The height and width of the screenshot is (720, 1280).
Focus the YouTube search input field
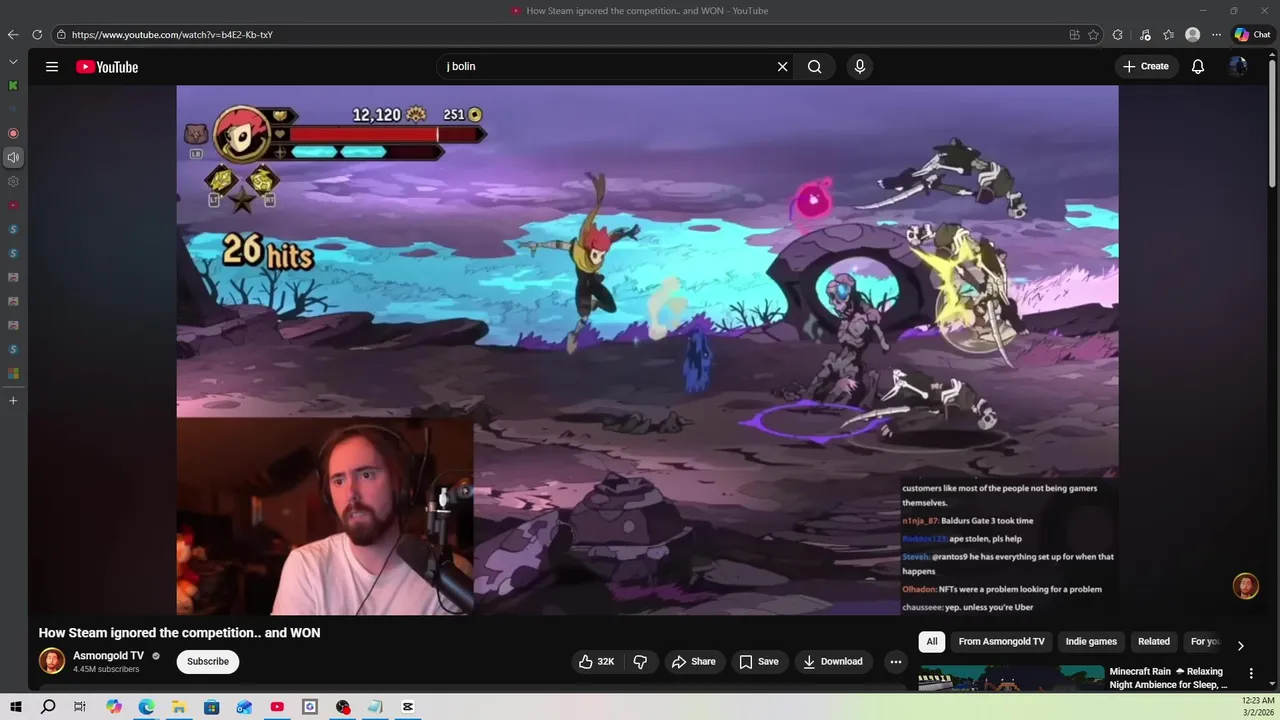click(x=605, y=67)
